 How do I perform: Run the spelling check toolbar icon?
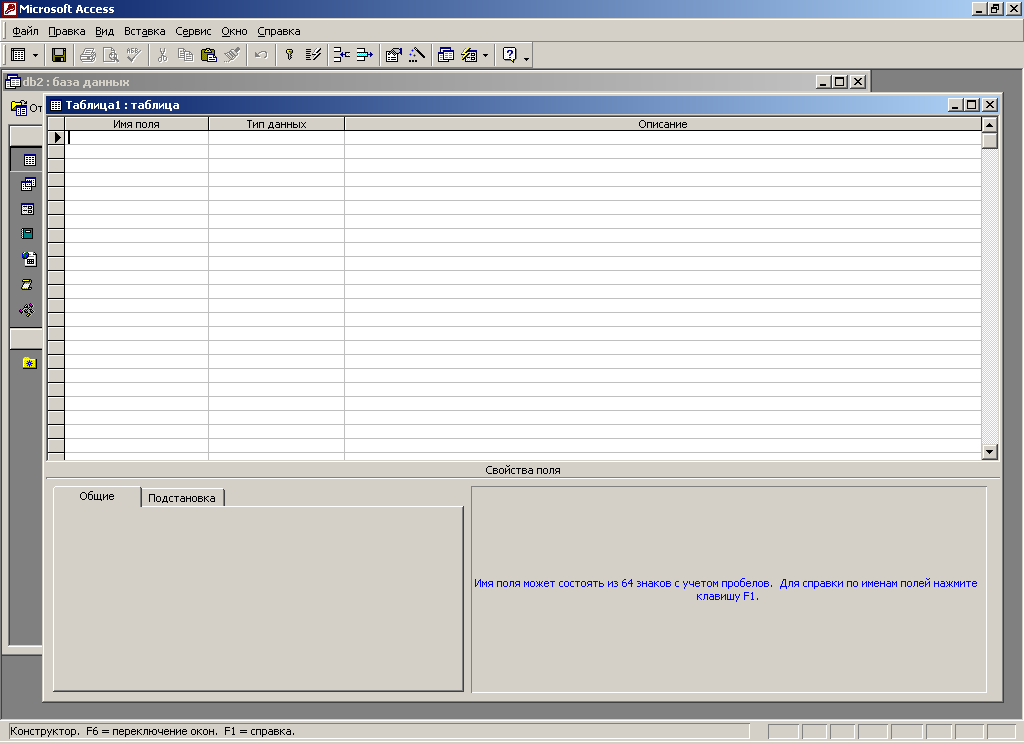pyautogui.click(x=134, y=55)
